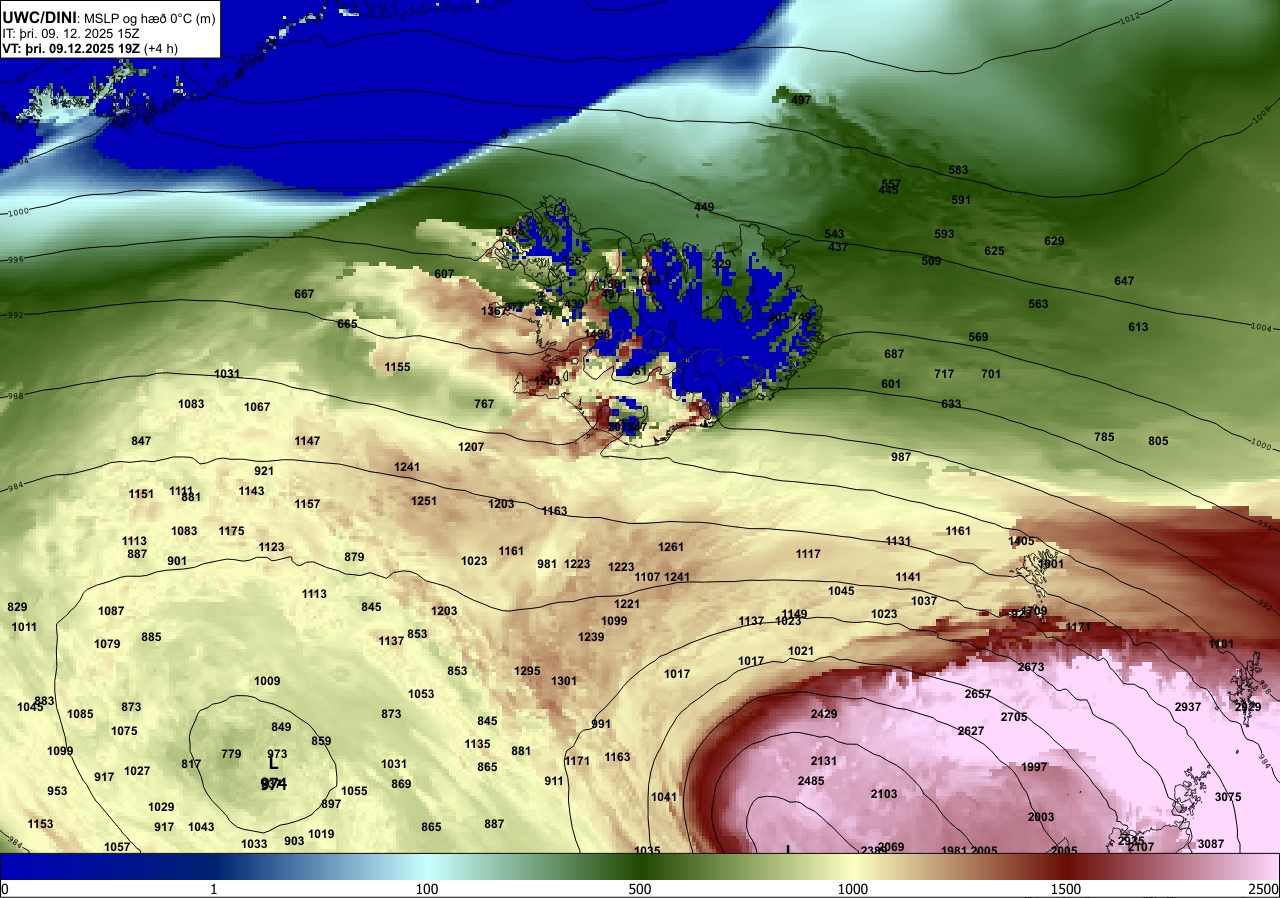Click the value '613'
The image size is (1280, 898).
(1138, 327)
